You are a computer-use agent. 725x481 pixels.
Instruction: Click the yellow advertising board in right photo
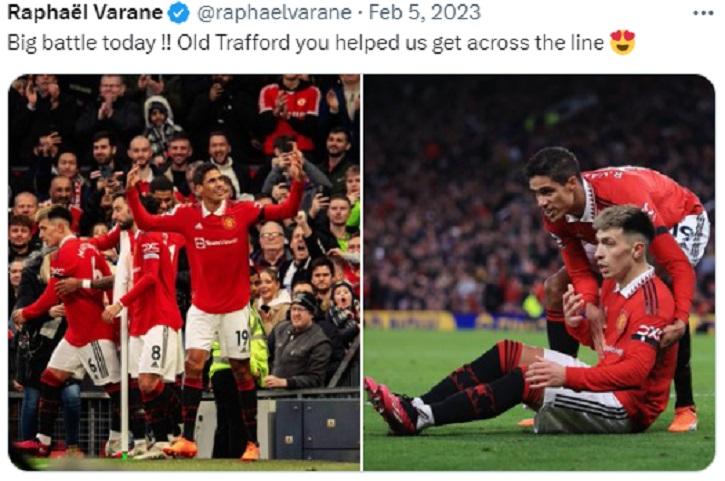coord(411,321)
